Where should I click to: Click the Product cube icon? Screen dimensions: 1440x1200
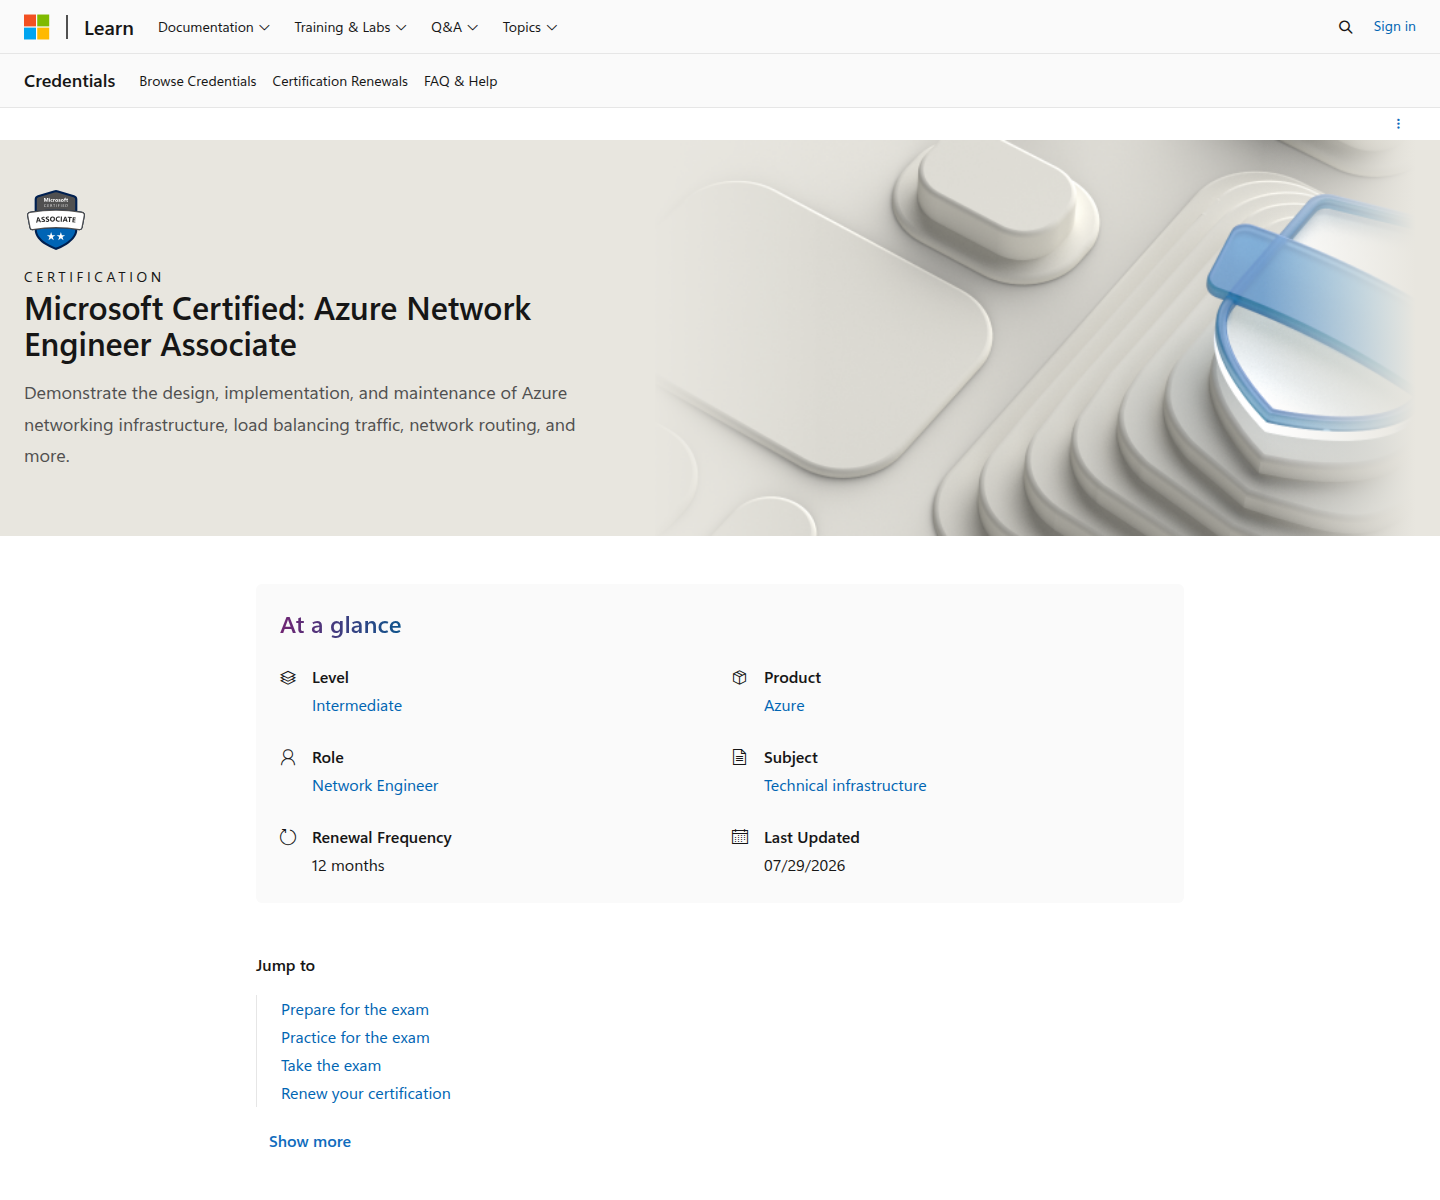pyautogui.click(x=740, y=678)
